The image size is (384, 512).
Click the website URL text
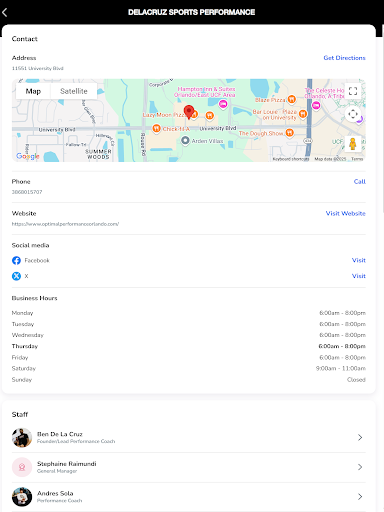pyautogui.click(x=65, y=224)
